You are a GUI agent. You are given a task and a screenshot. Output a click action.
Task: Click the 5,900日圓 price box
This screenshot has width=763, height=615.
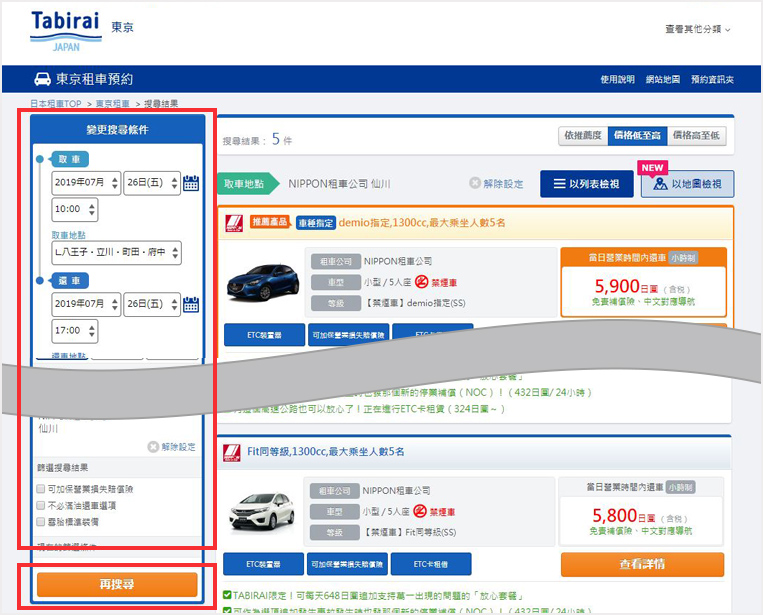[644, 282]
